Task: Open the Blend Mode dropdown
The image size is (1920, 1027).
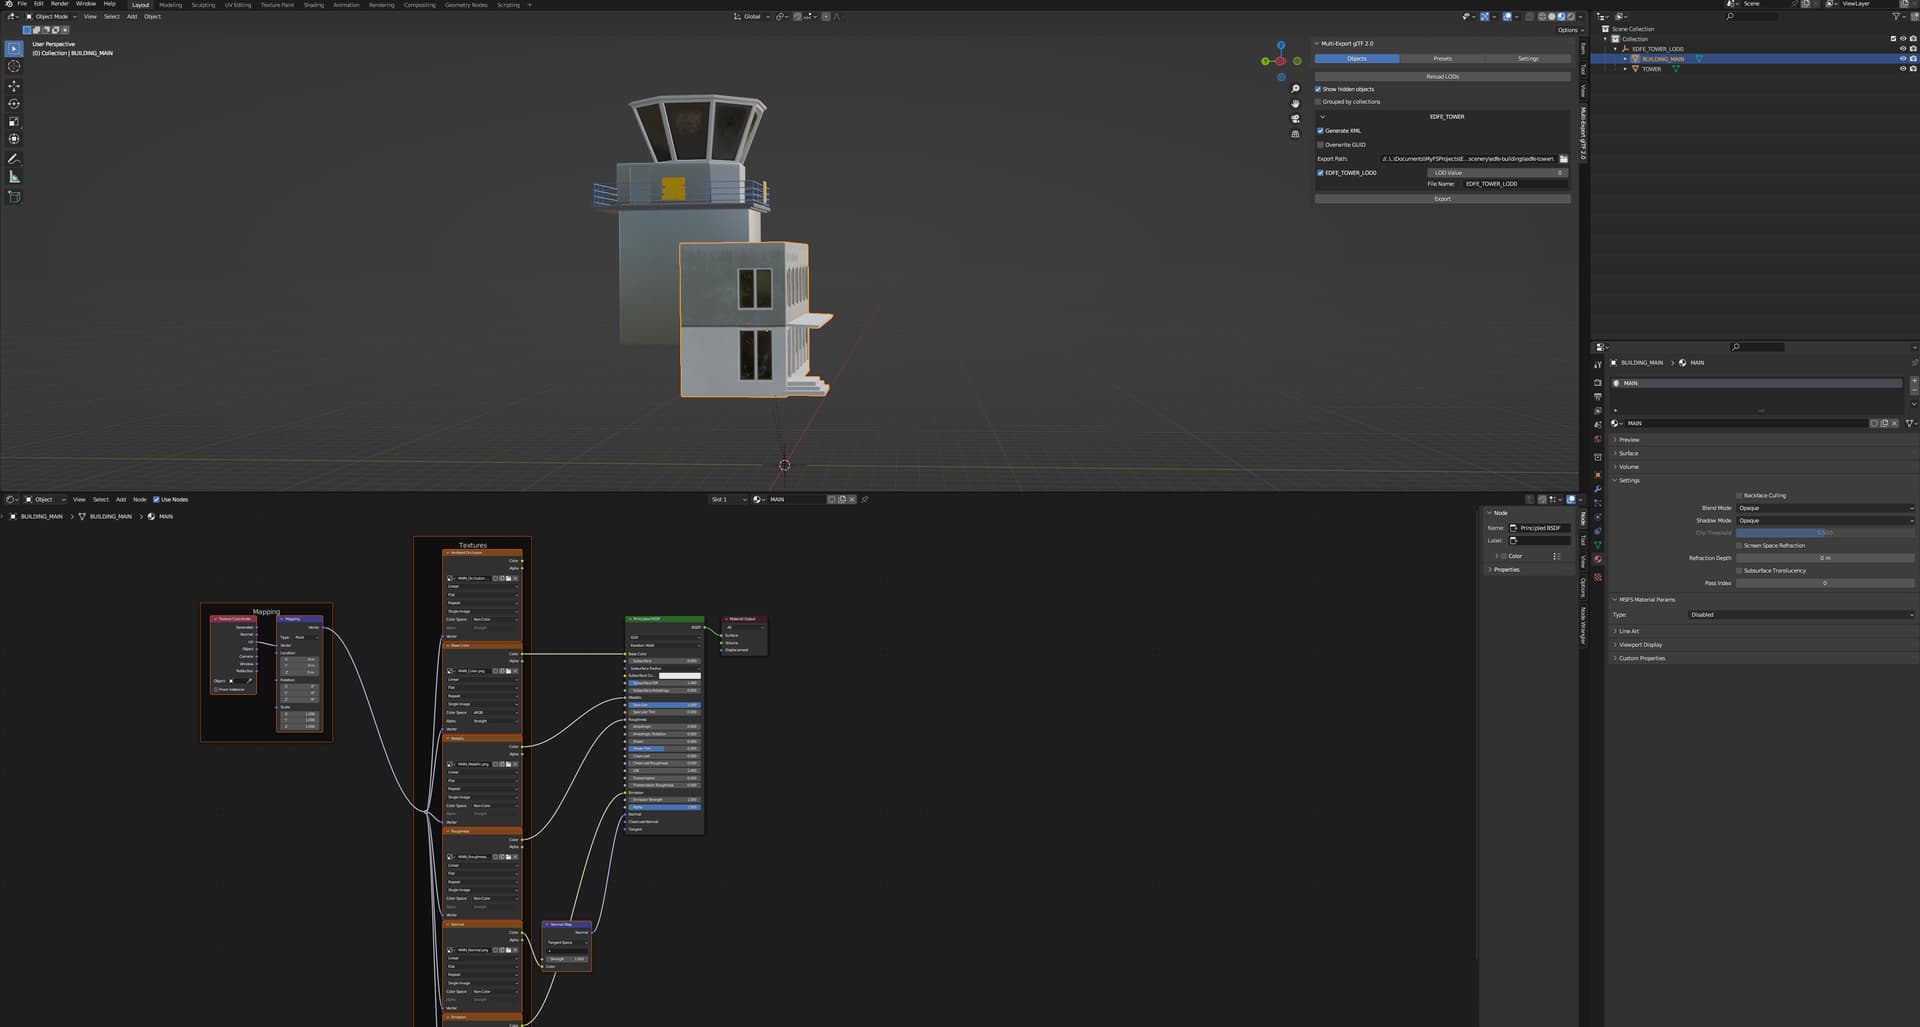Action: (x=1825, y=508)
